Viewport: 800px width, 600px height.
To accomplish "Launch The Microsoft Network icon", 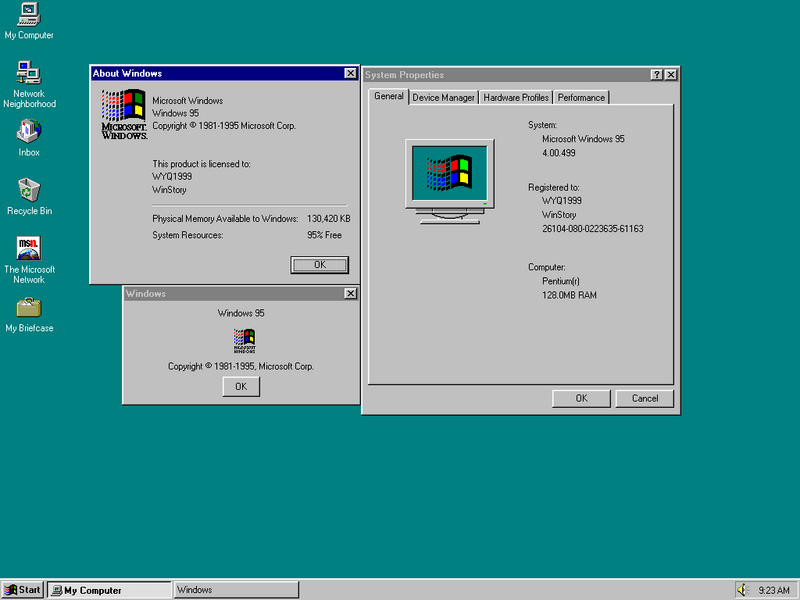I will tap(29, 248).
